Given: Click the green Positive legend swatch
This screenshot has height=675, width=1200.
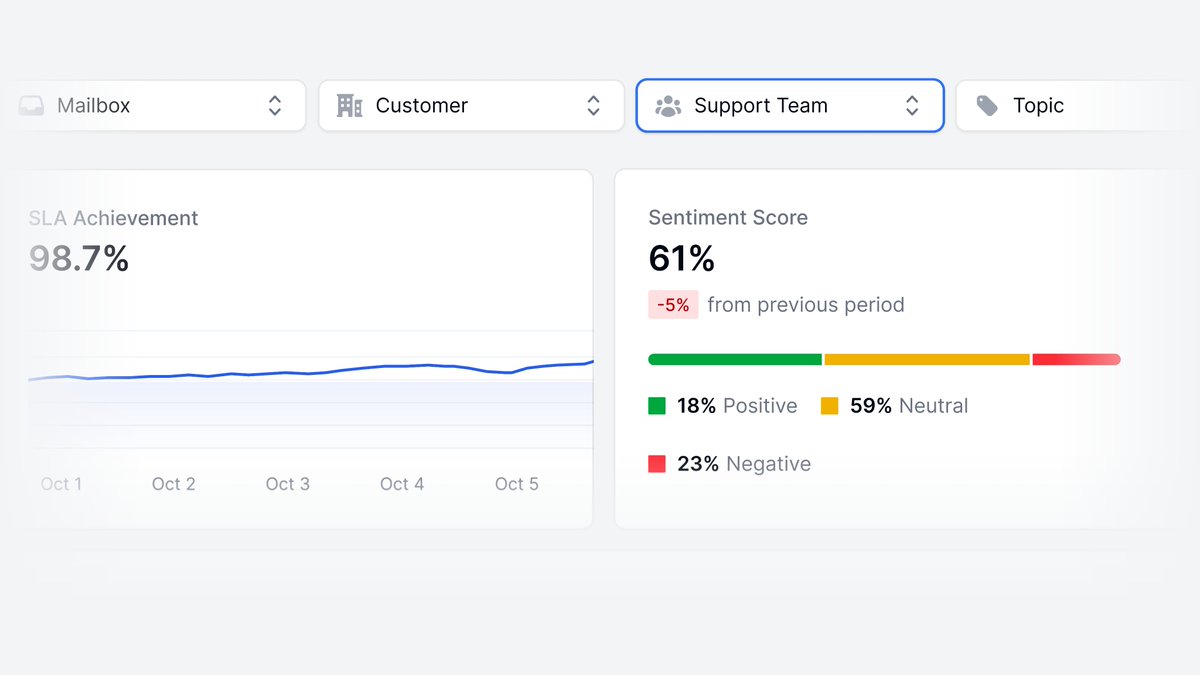Looking at the screenshot, I should 657,406.
